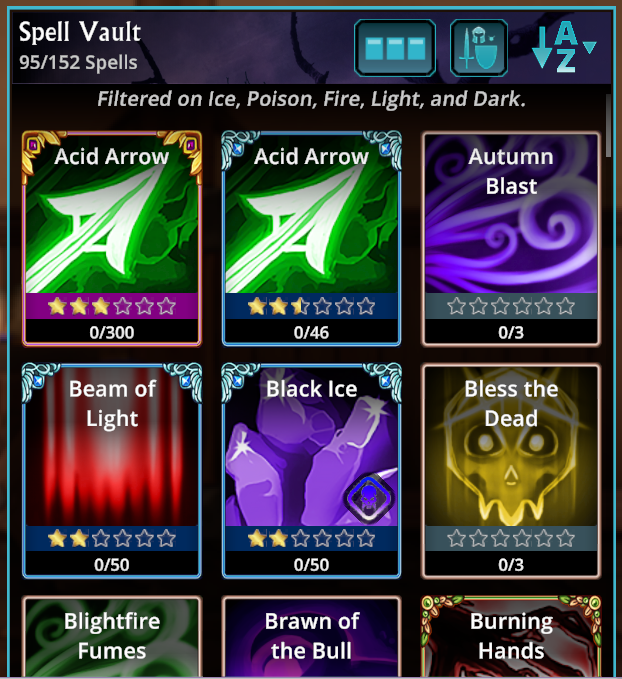622x679 pixels.
Task: Click the star rating on gold Acid Arrow
Action: coord(112,306)
